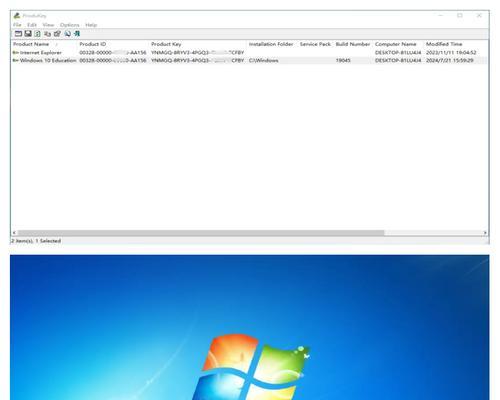Click the Exit toolbar icon

[x=77, y=34]
